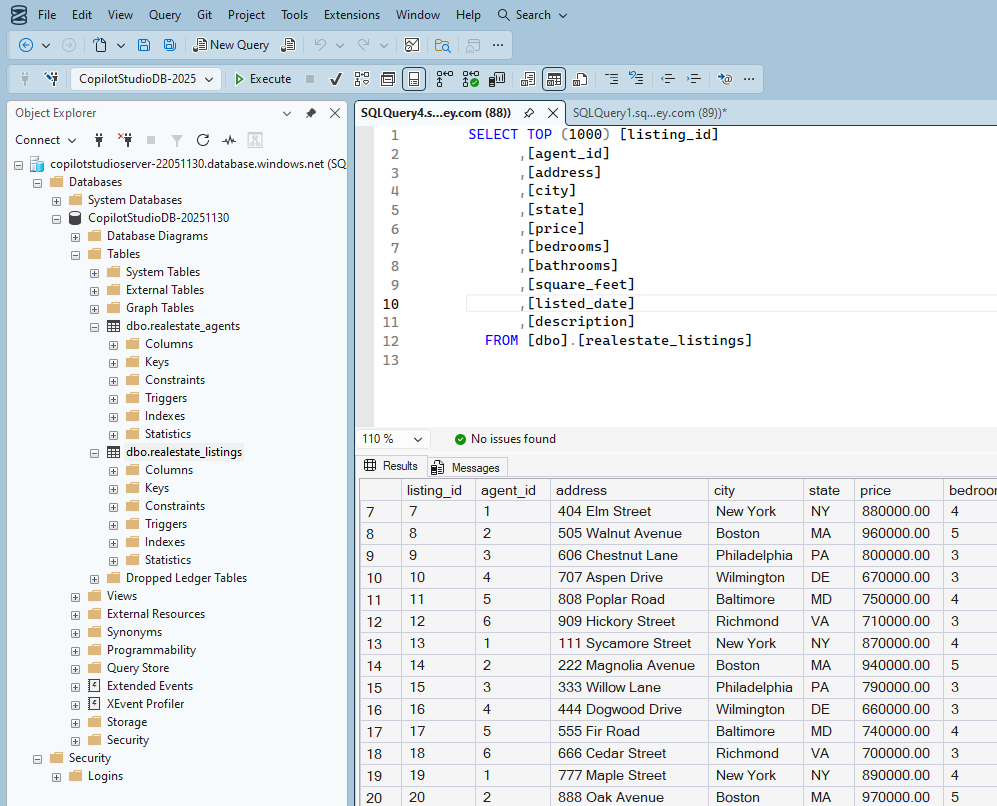997x806 pixels.
Task: Open the Activity Monitor icon in Object Explorer
Action: pos(229,140)
